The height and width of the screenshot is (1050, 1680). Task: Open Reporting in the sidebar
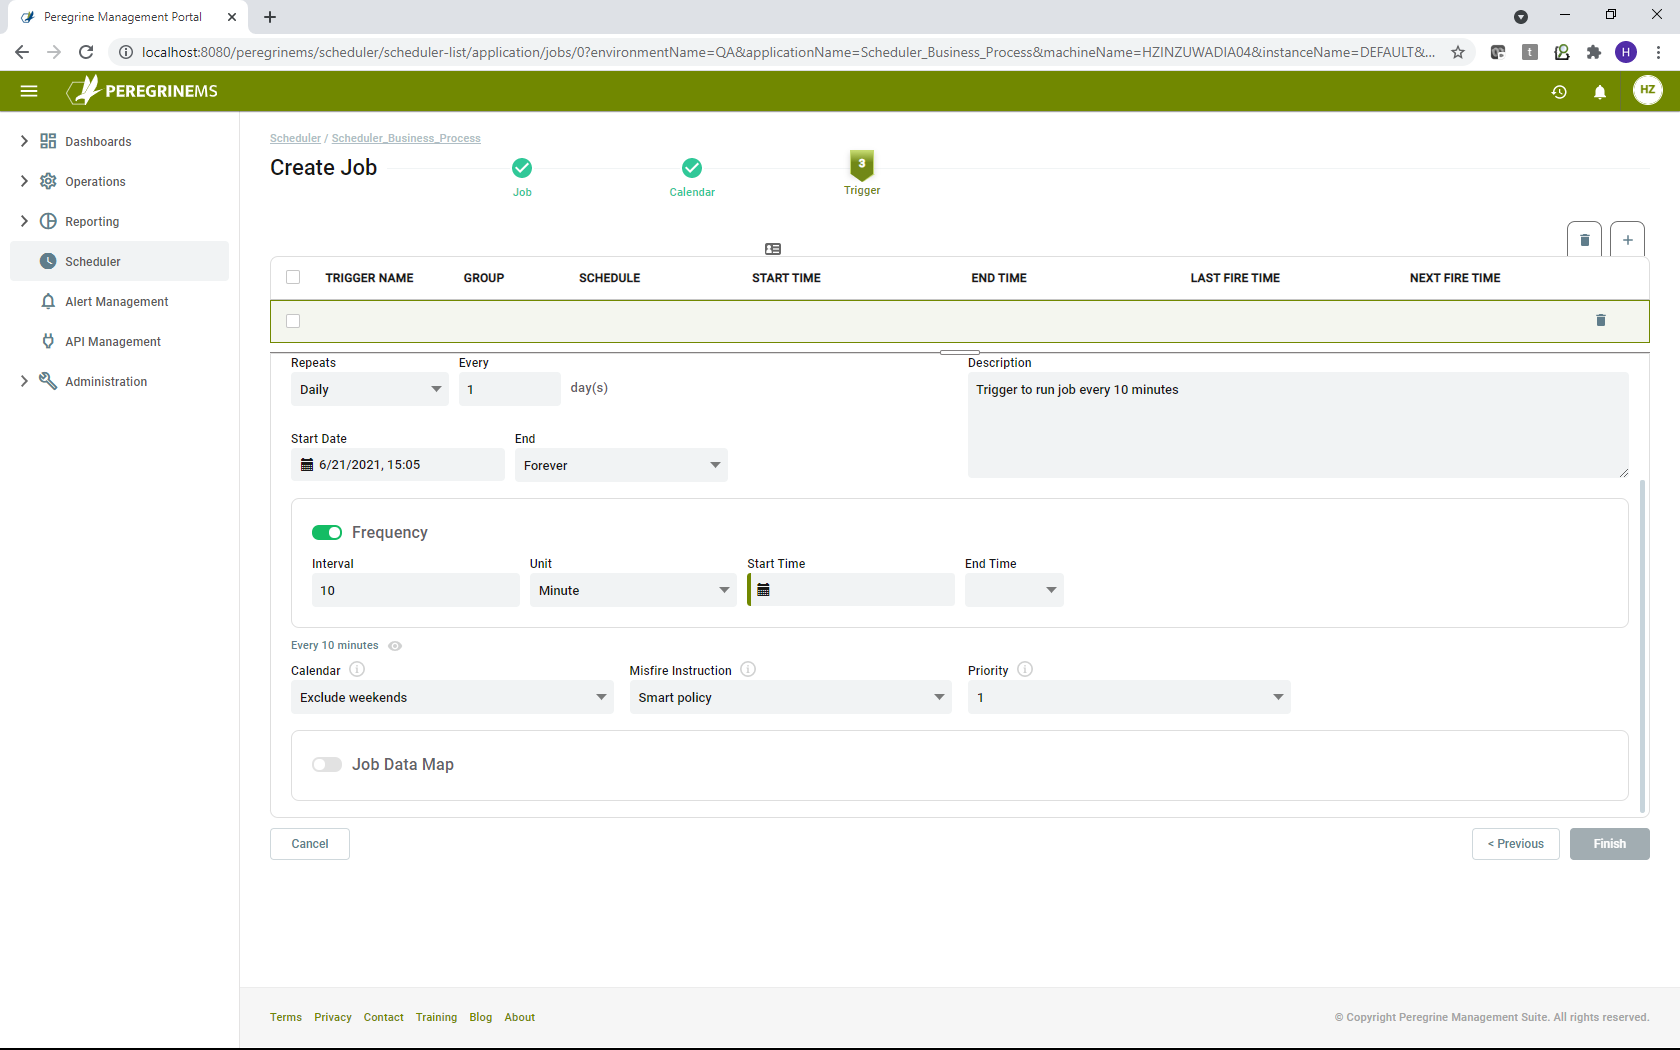click(x=119, y=221)
